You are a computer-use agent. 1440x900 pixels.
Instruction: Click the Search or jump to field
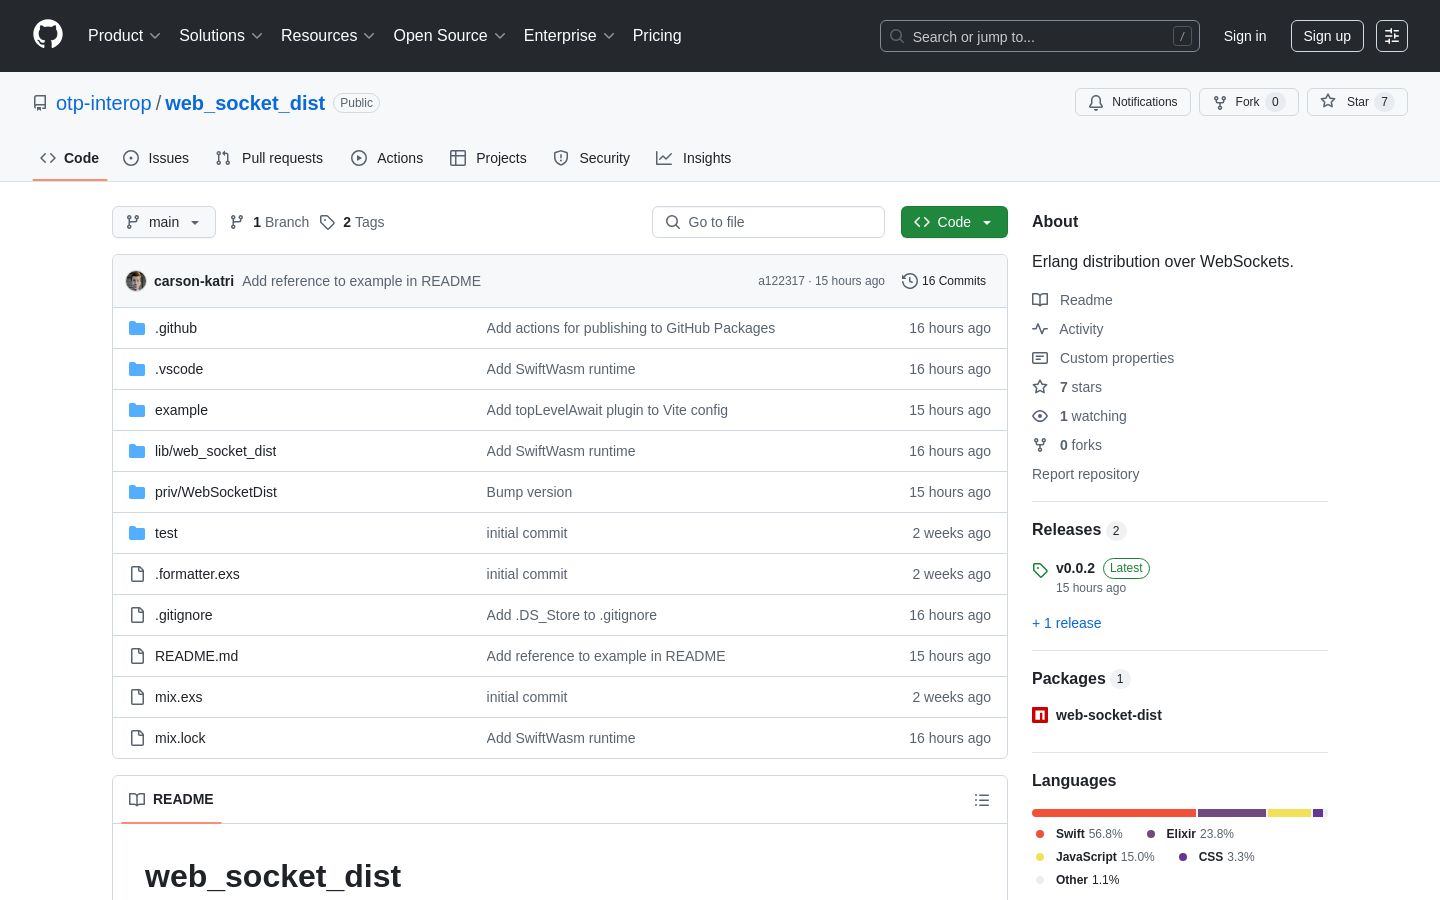coord(1040,36)
